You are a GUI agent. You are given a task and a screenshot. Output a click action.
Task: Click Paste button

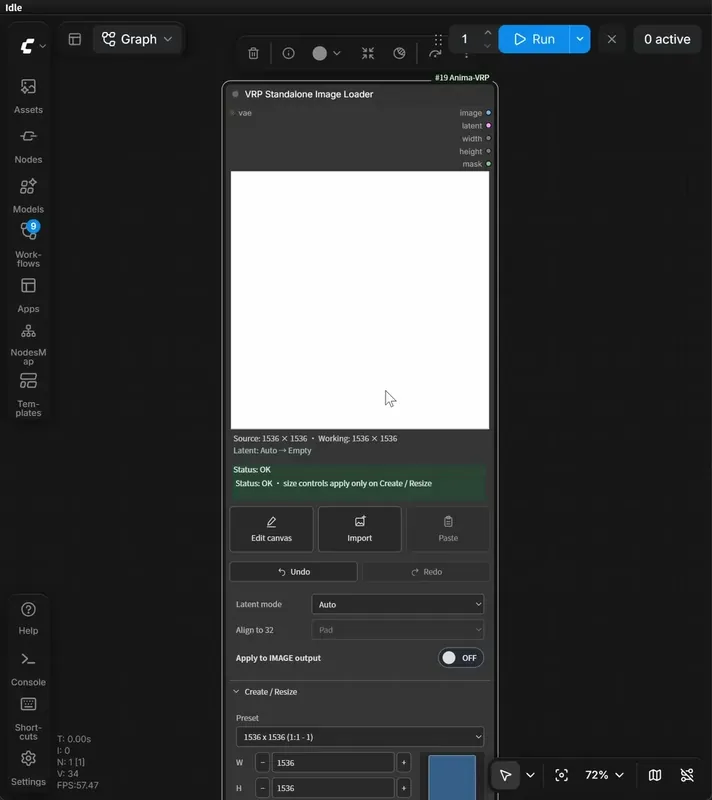tap(448, 529)
